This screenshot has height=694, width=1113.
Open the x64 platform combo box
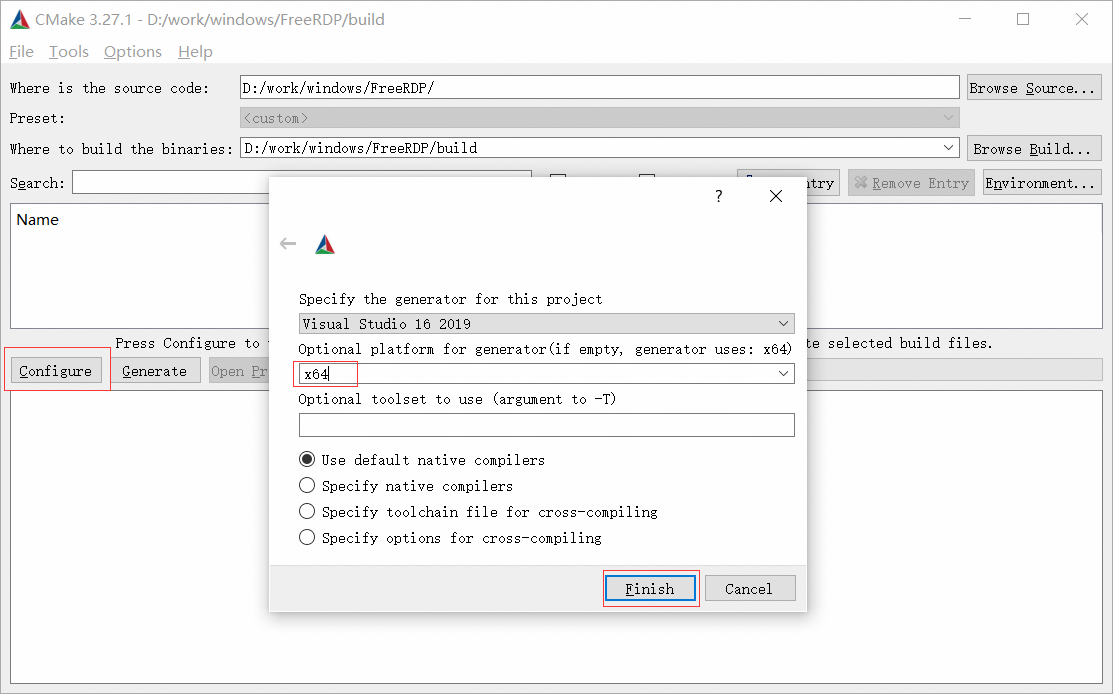tap(546, 373)
